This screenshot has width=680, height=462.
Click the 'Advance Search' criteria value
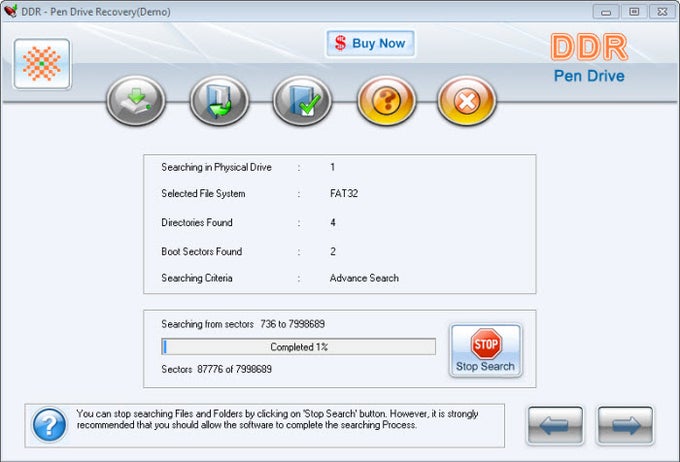(x=364, y=278)
